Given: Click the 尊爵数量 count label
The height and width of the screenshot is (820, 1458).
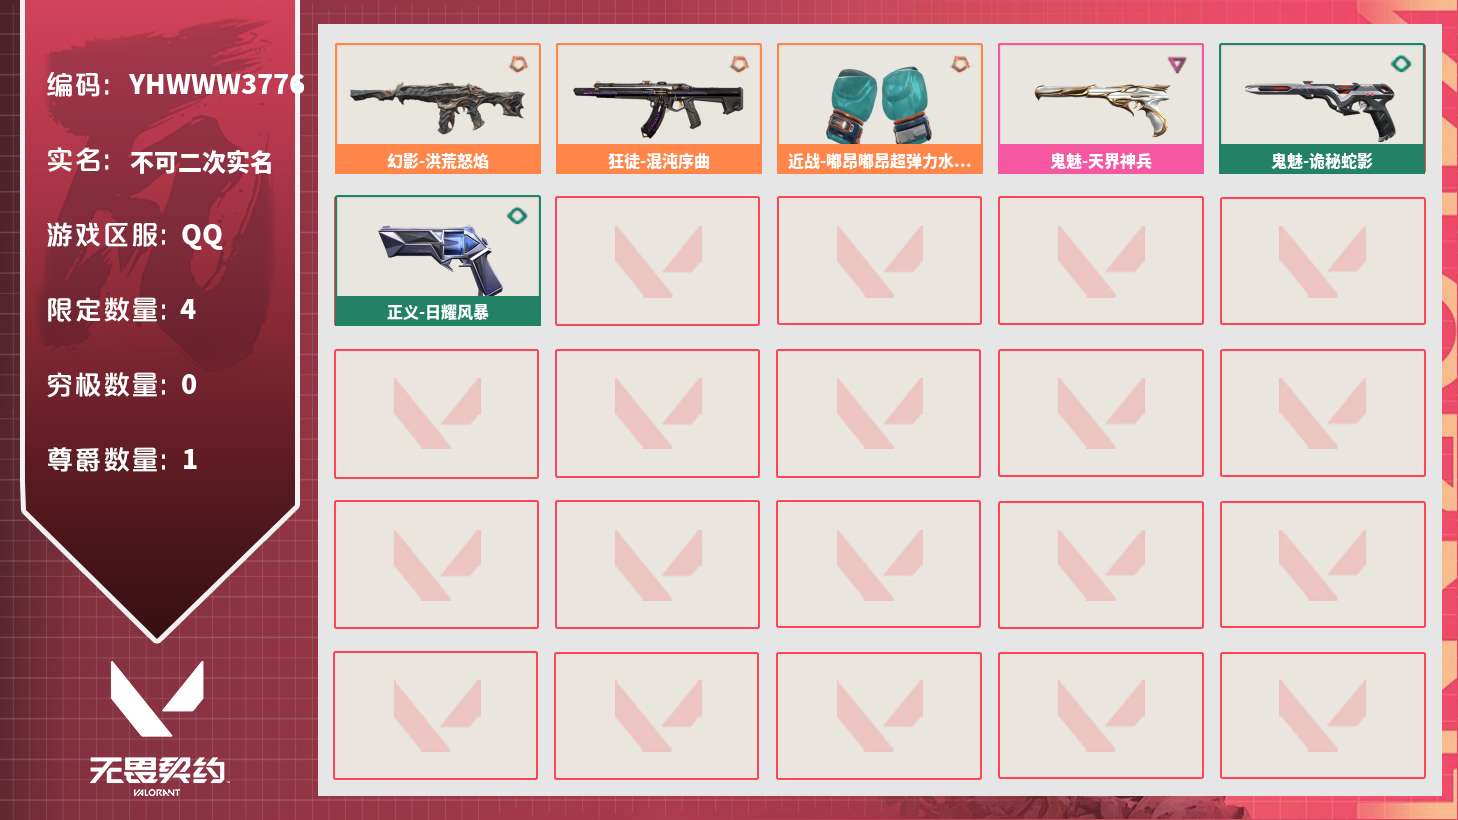Looking at the screenshot, I should [122, 460].
